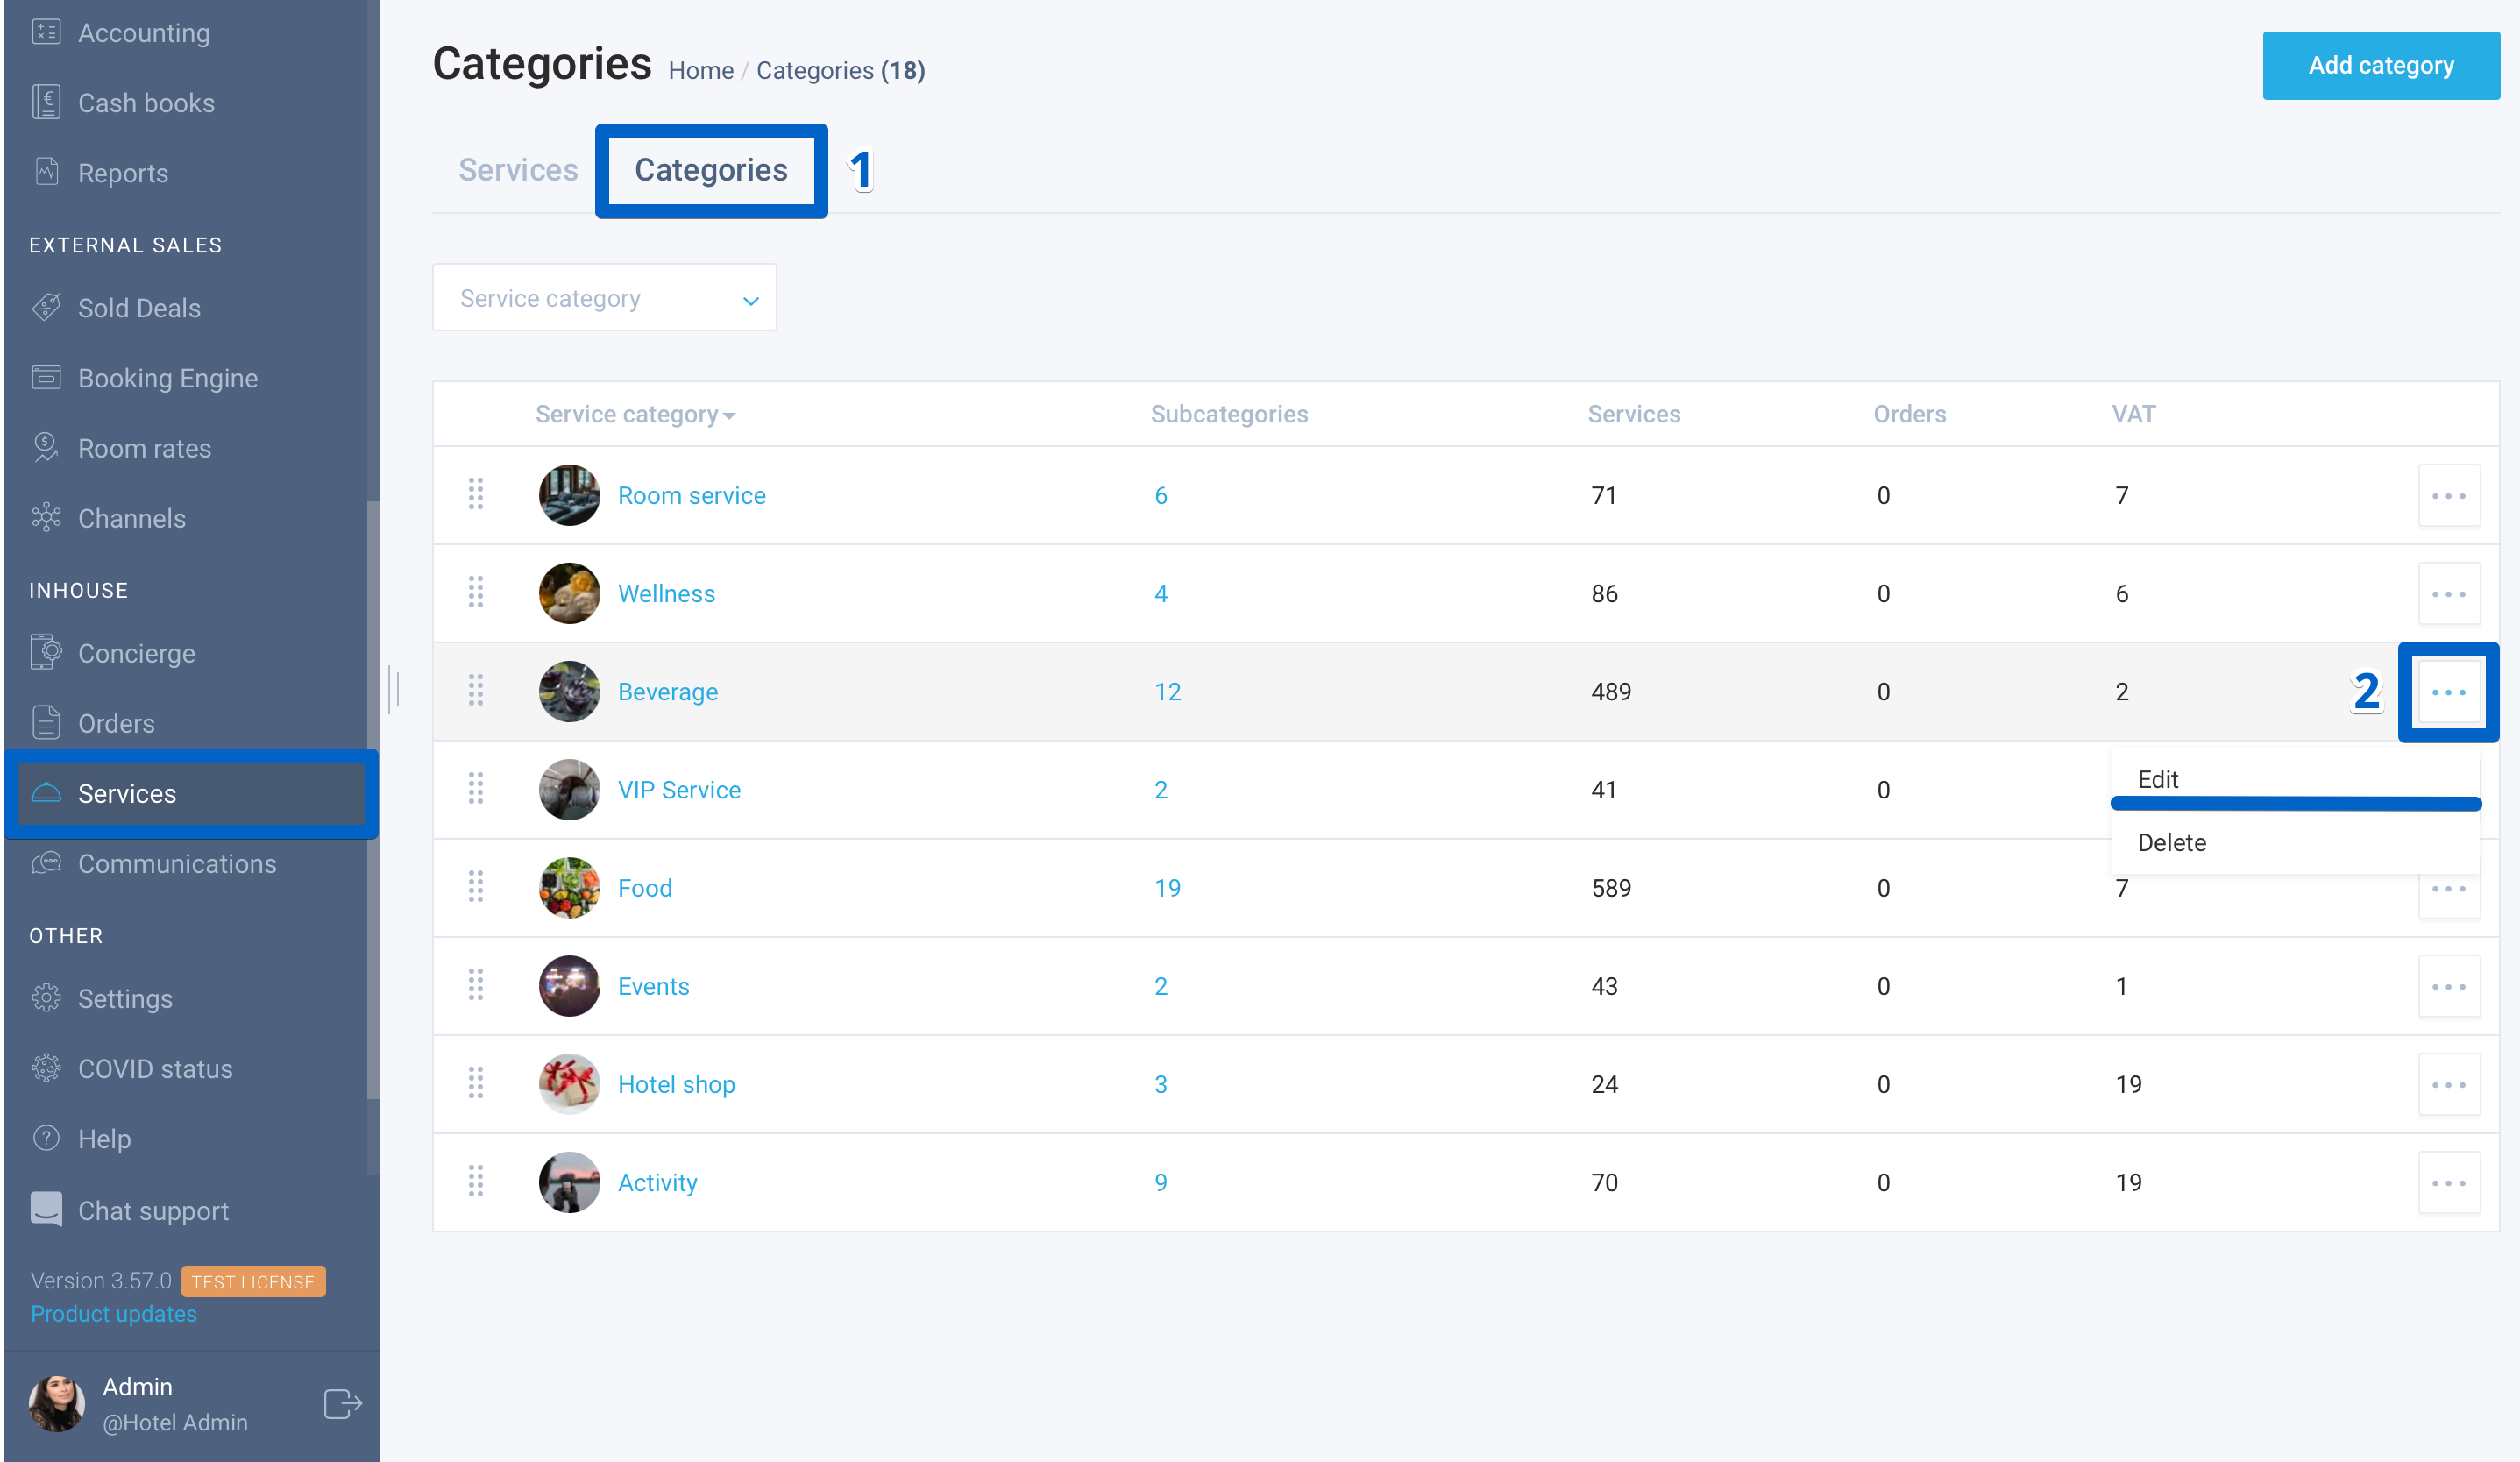The image size is (2520, 1462).
Task: Open Channels from the sidebar icon
Action: [46, 518]
